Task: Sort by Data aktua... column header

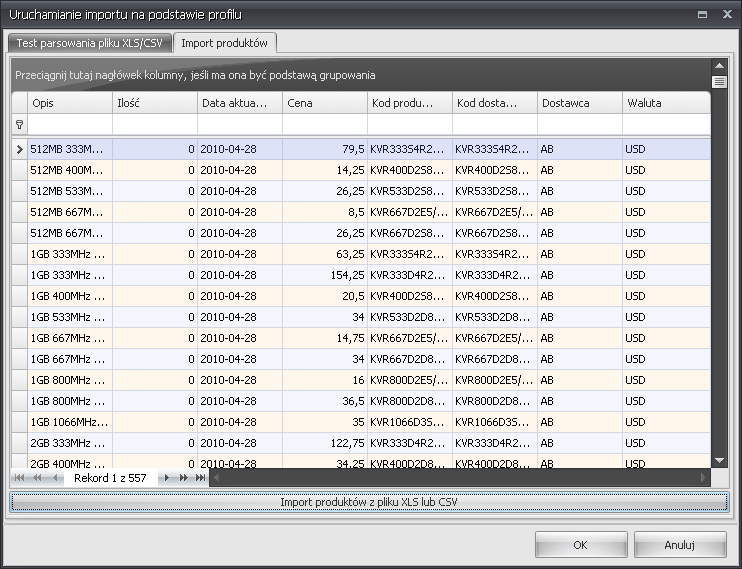Action: tap(240, 103)
